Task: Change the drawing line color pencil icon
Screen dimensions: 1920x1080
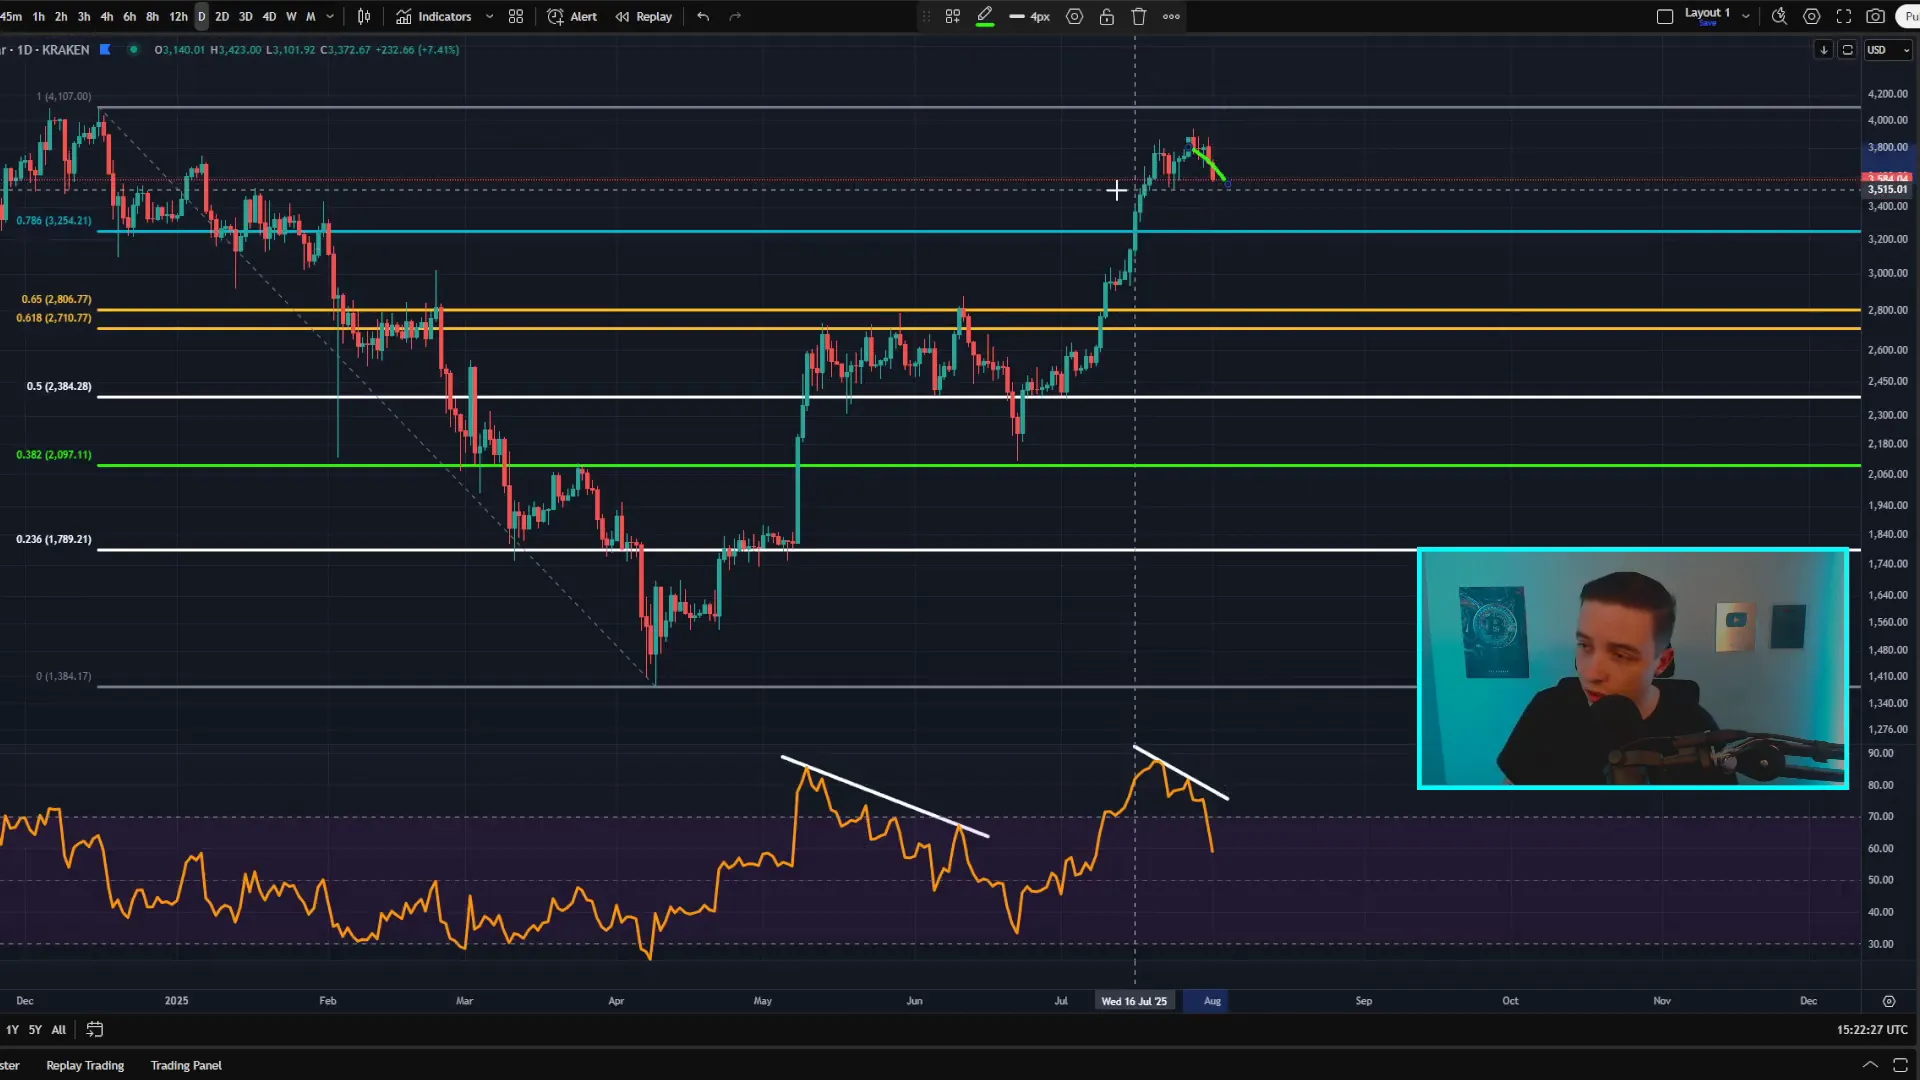Action: pyautogui.click(x=985, y=17)
